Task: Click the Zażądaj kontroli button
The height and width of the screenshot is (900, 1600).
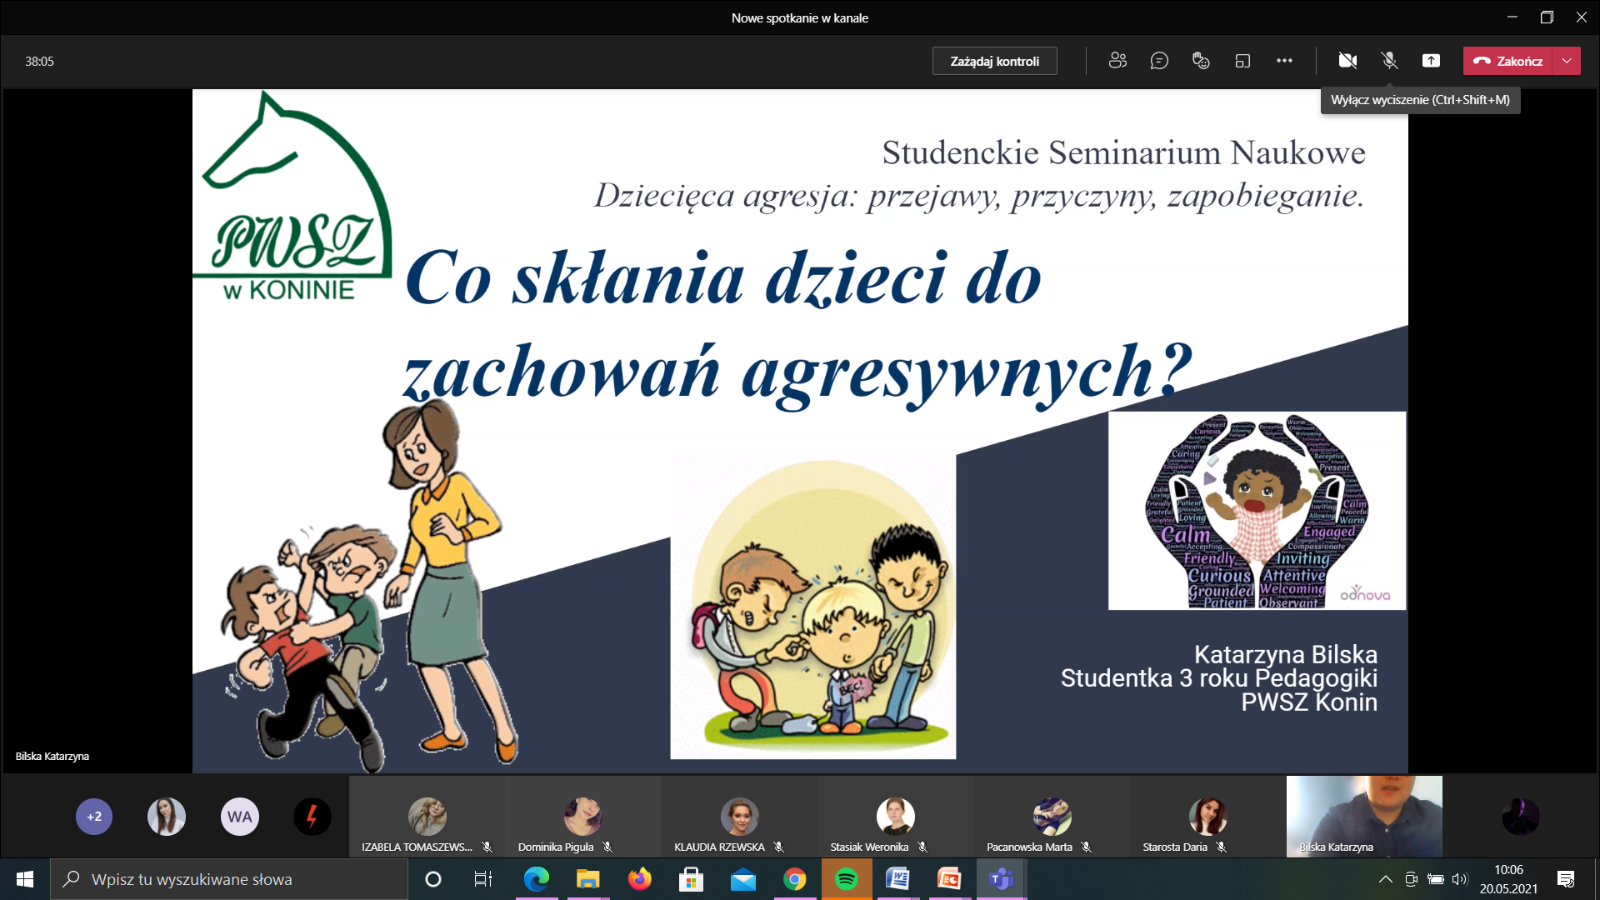Action: point(994,61)
